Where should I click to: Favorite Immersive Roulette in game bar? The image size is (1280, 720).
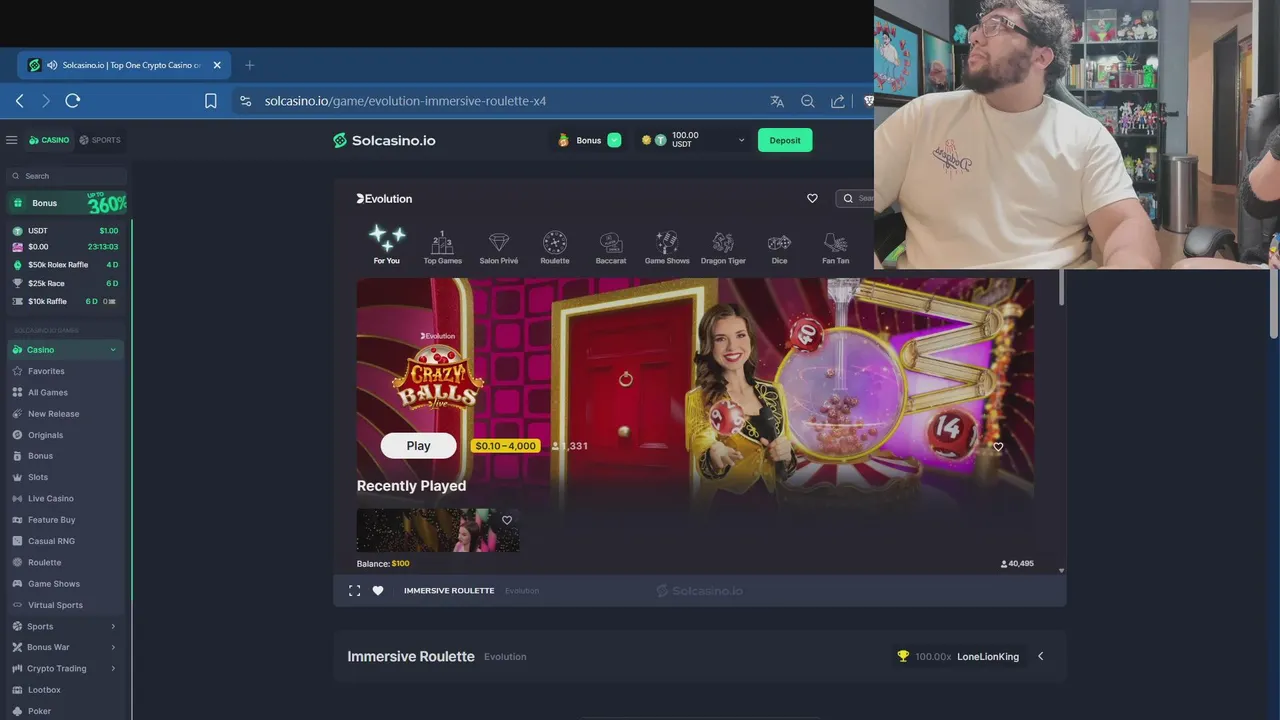click(x=378, y=591)
